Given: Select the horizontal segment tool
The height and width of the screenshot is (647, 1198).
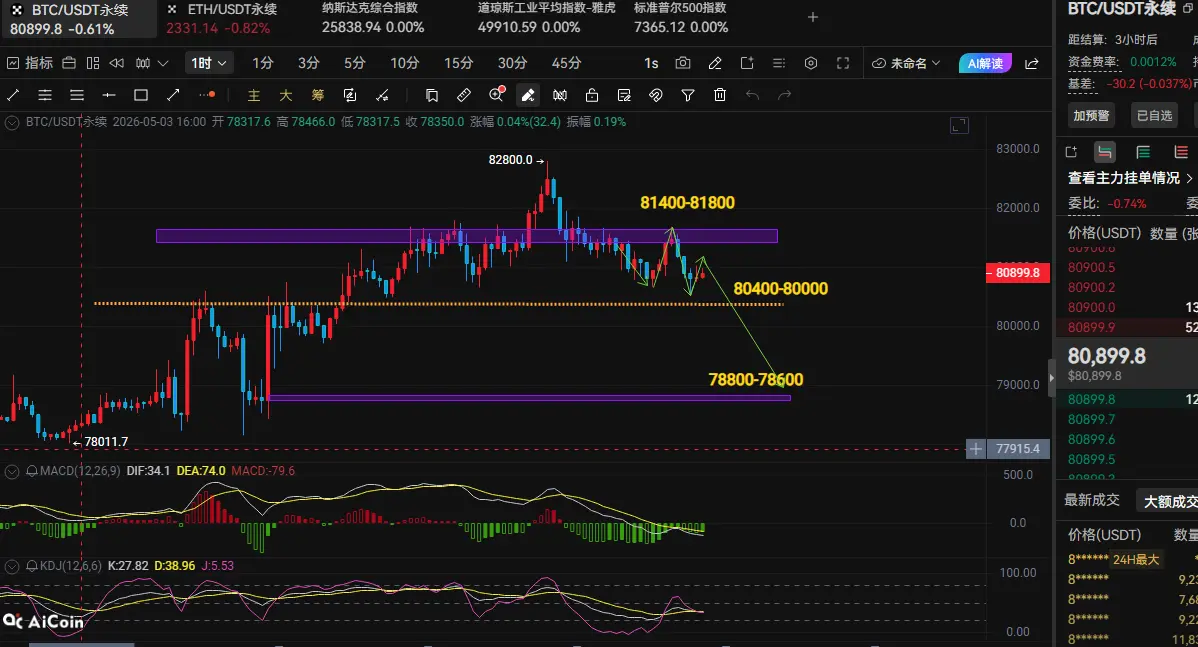Looking at the screenshot, I should point(109,95).
